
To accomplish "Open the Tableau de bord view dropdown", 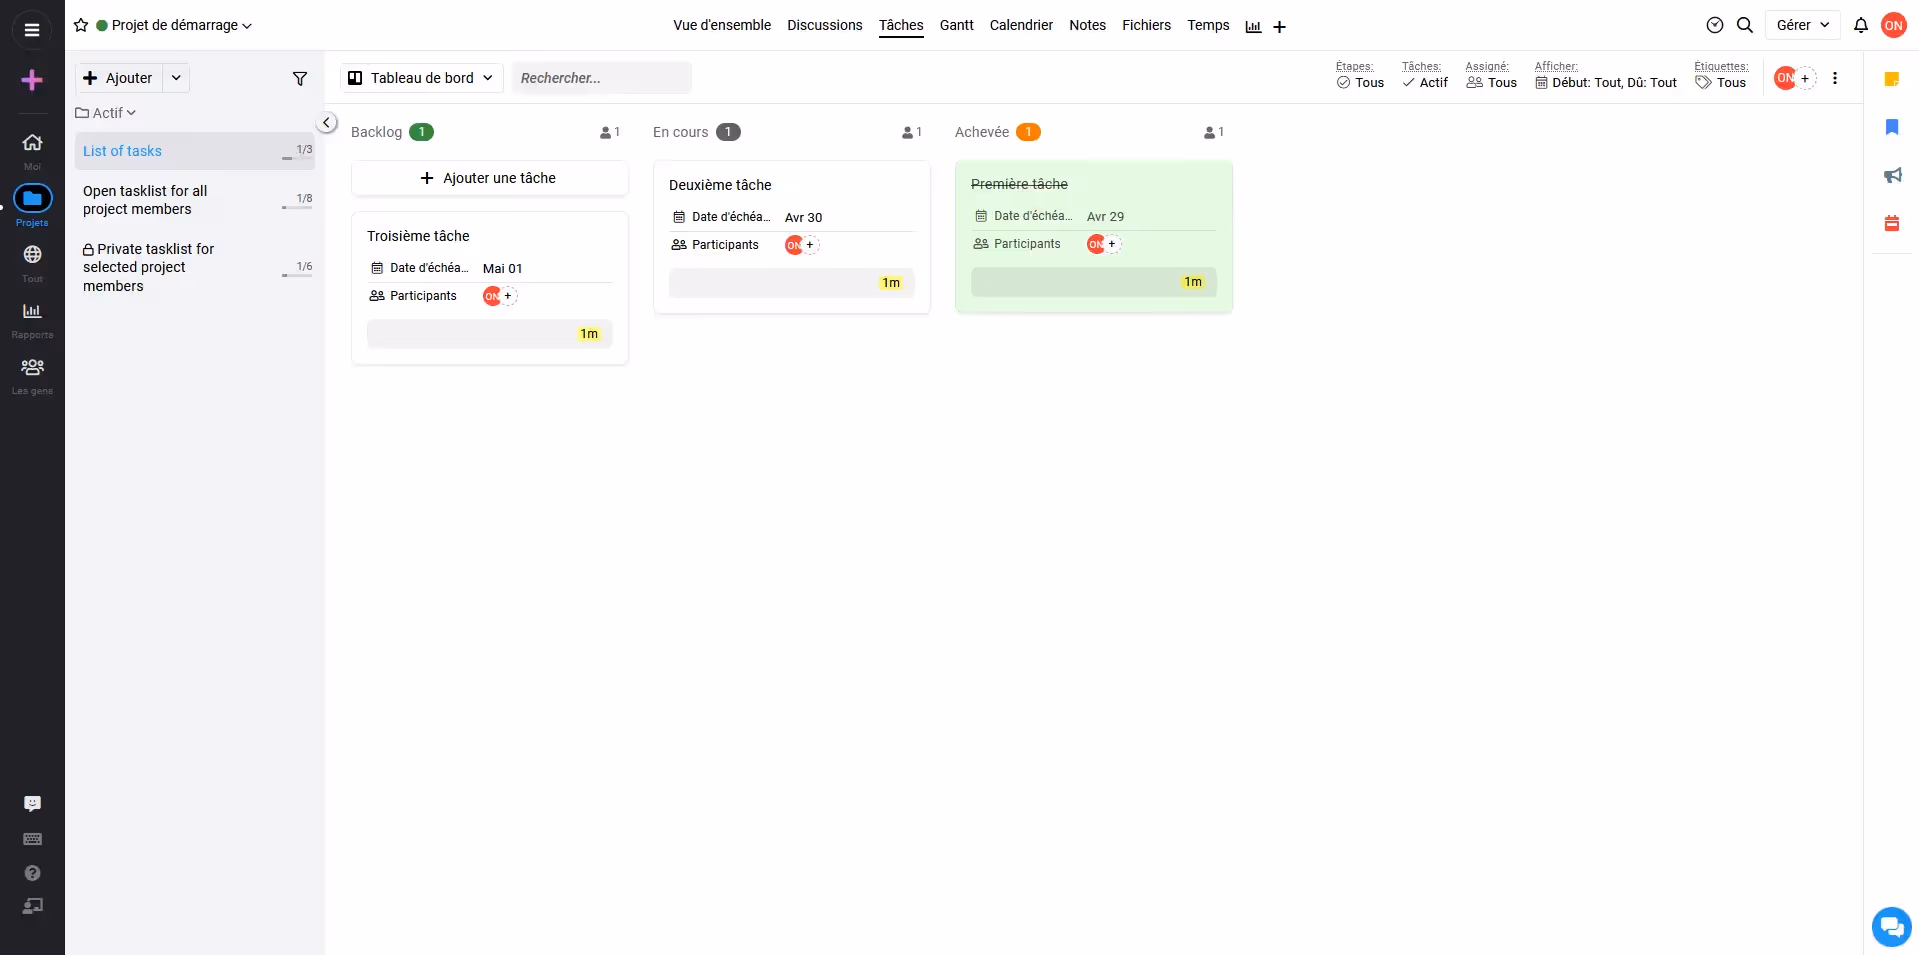I will tap(421, 78).
